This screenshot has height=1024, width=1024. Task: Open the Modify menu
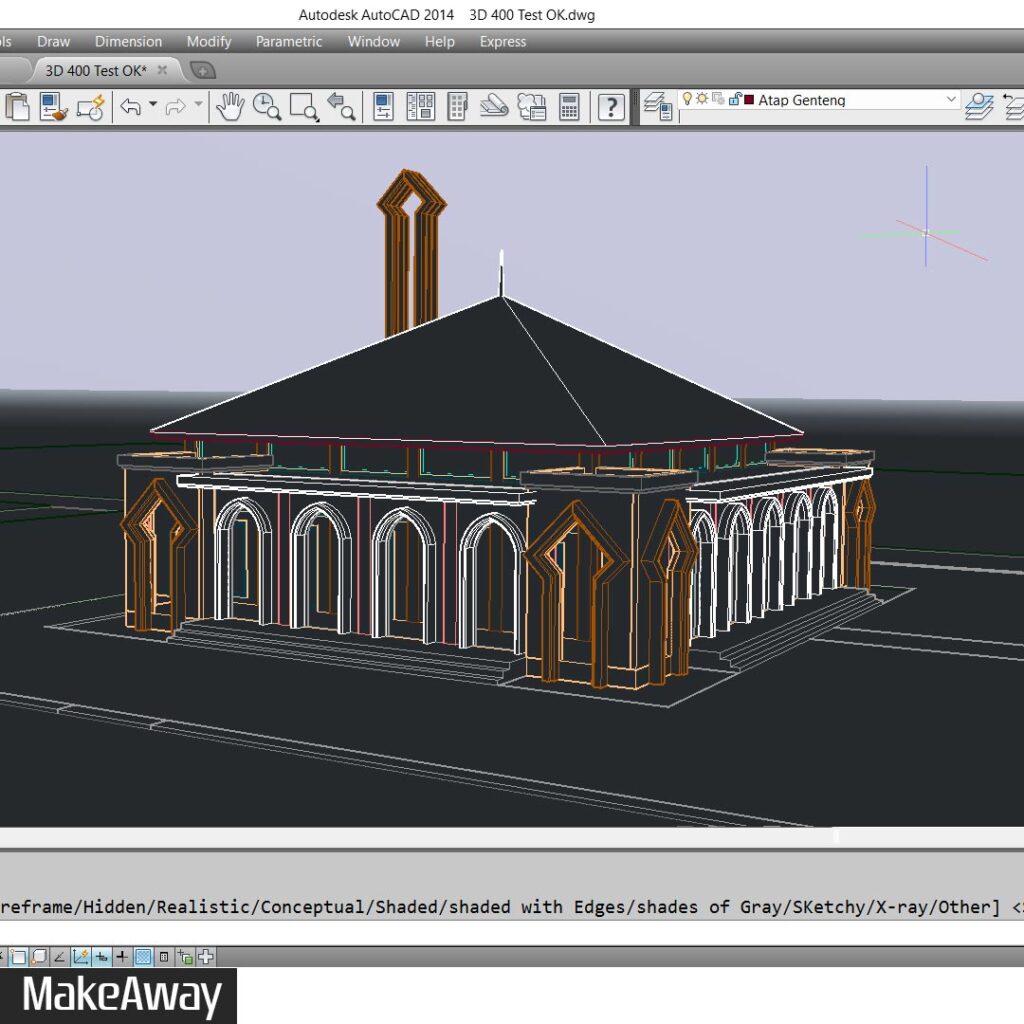[208, 42]
